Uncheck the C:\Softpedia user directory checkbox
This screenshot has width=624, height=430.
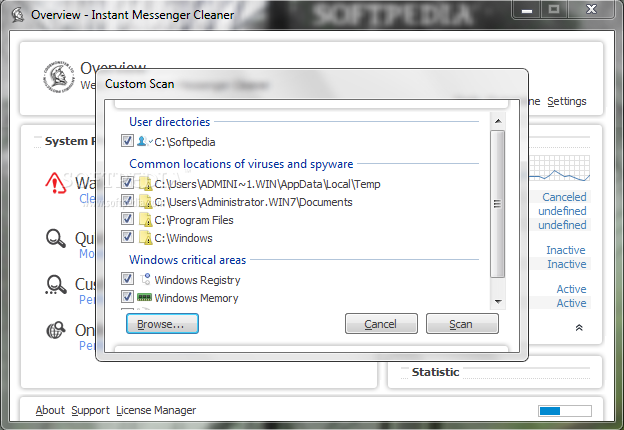pos(127,141)
